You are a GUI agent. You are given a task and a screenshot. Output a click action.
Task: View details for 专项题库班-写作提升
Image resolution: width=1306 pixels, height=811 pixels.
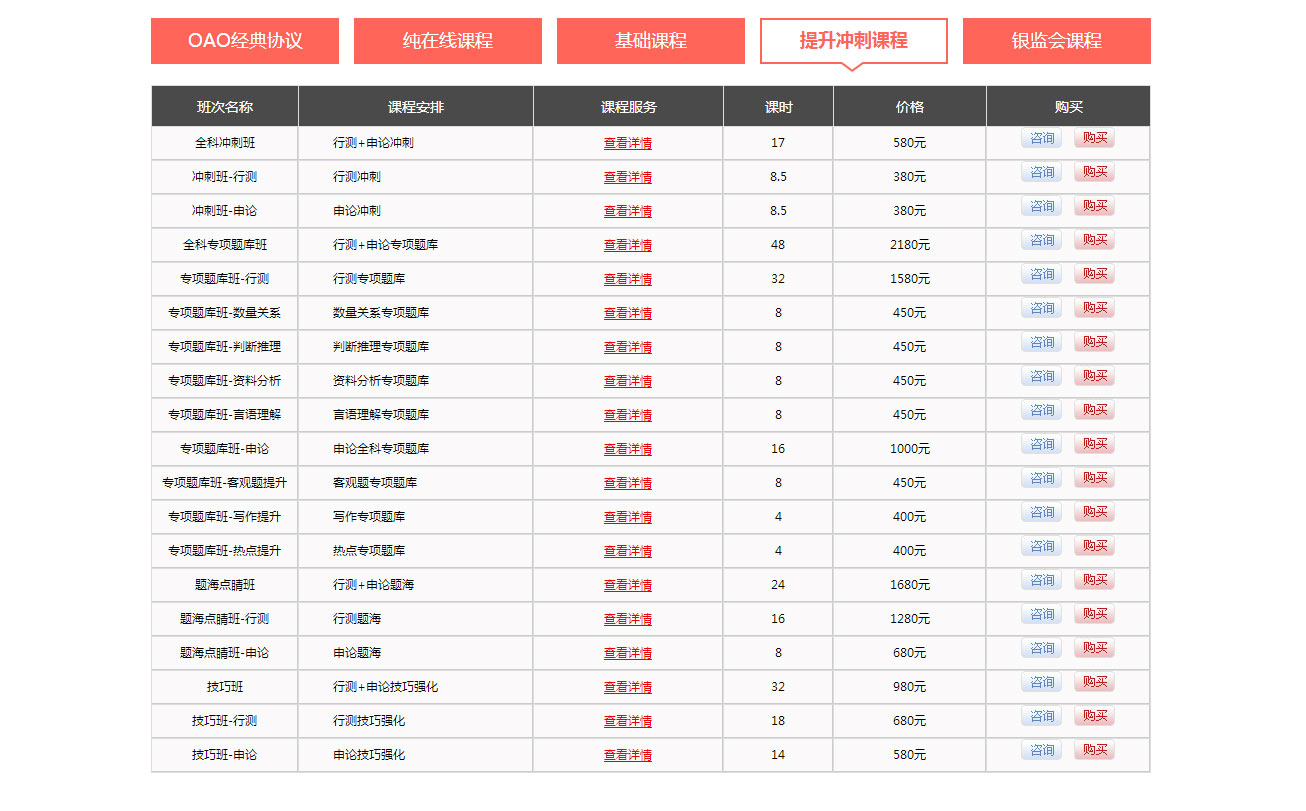coord(628,517)
